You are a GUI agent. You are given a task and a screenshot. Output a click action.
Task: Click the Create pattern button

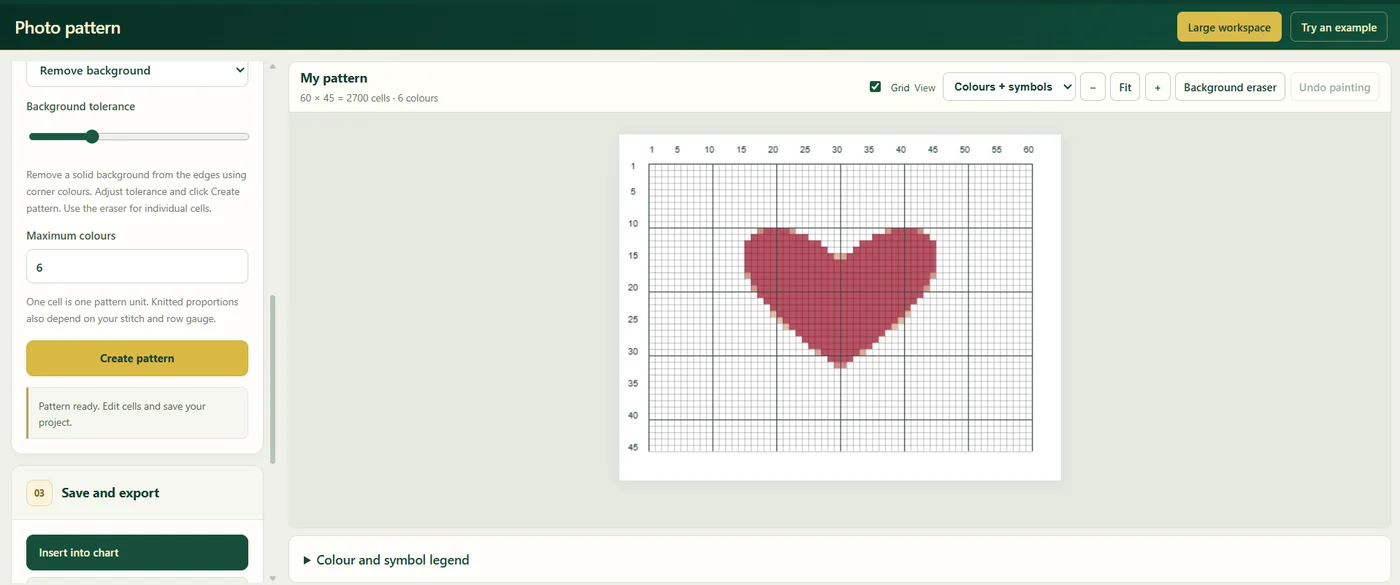137,358
